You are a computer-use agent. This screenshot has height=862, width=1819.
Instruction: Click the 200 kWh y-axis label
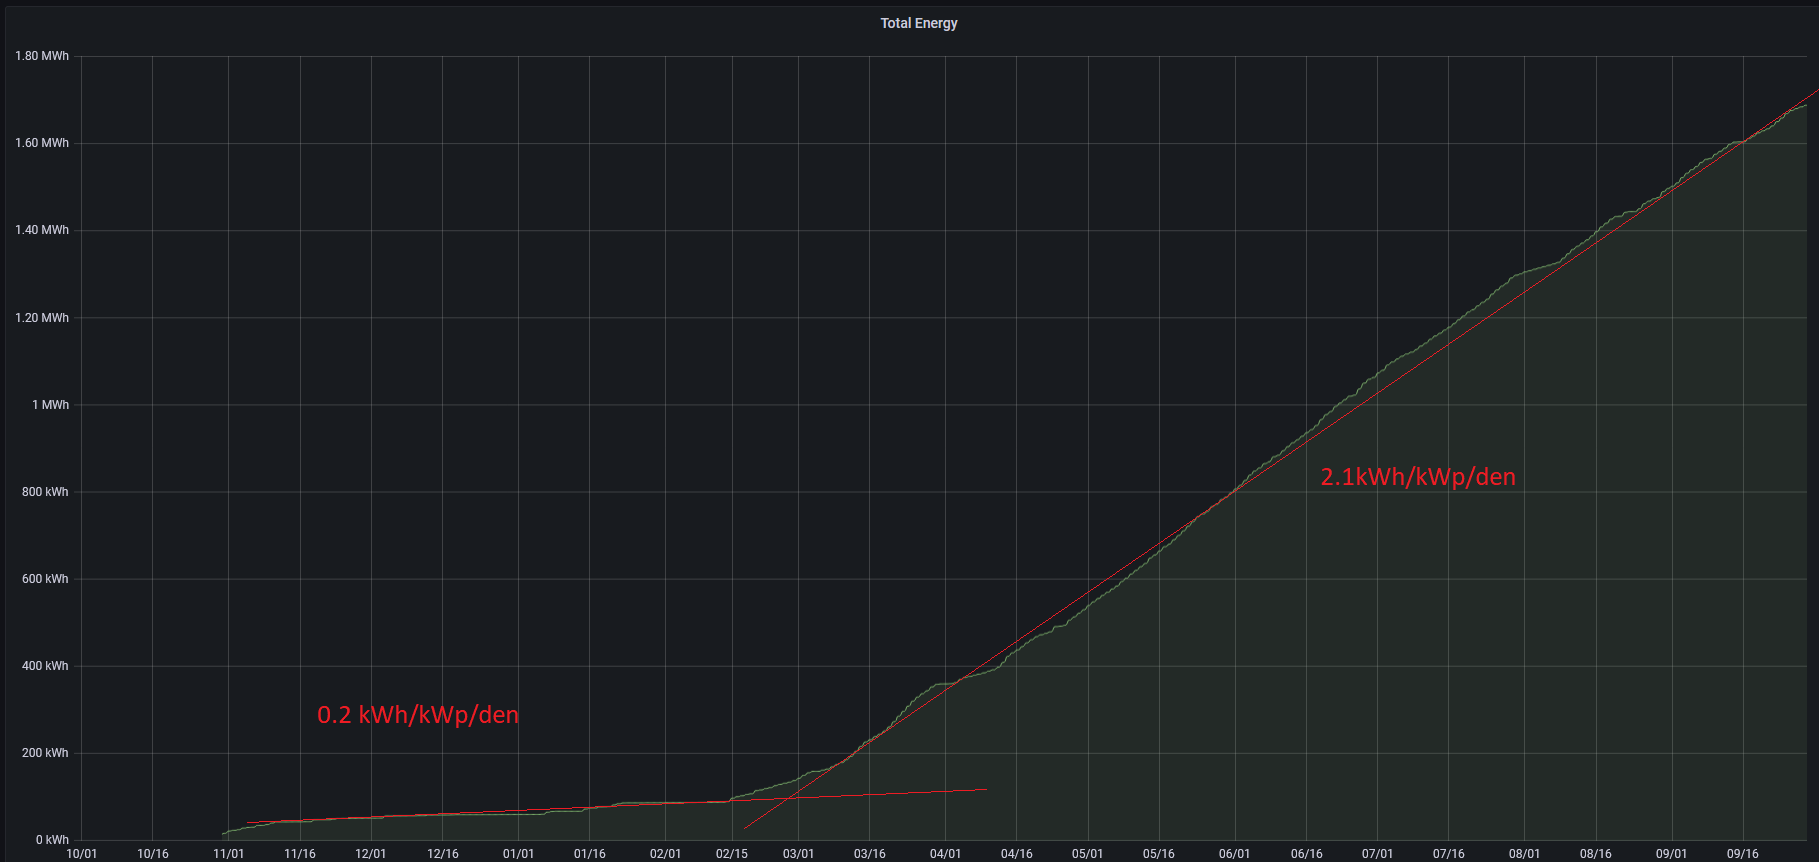45,753
